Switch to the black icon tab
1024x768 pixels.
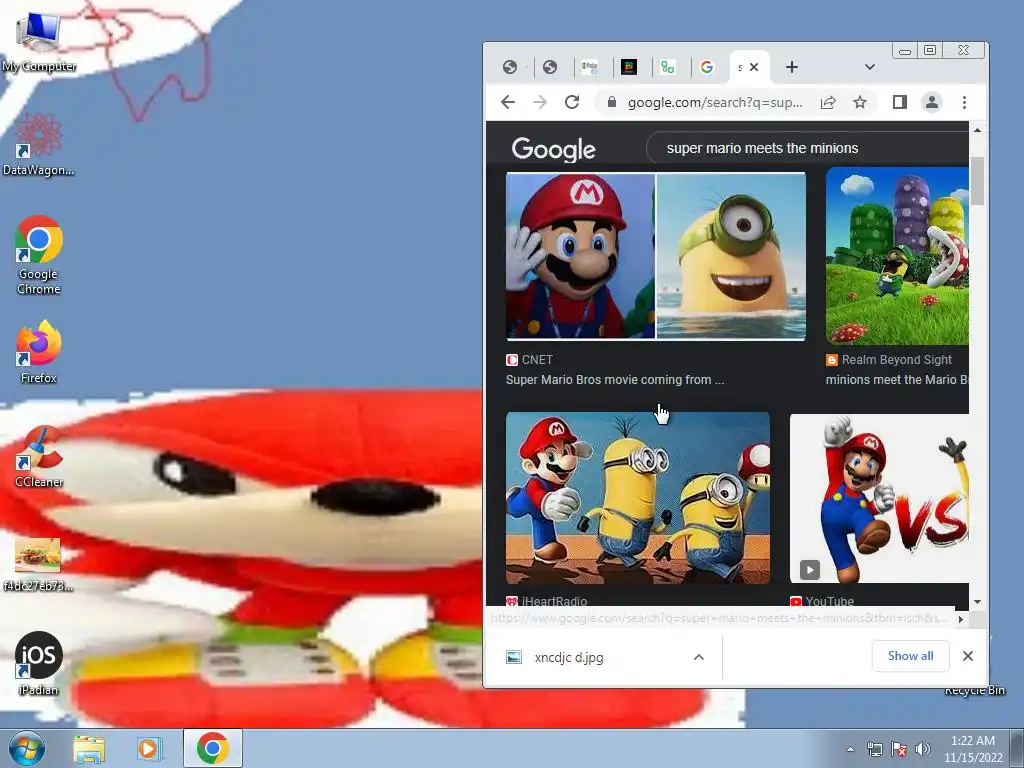point(629,67)
